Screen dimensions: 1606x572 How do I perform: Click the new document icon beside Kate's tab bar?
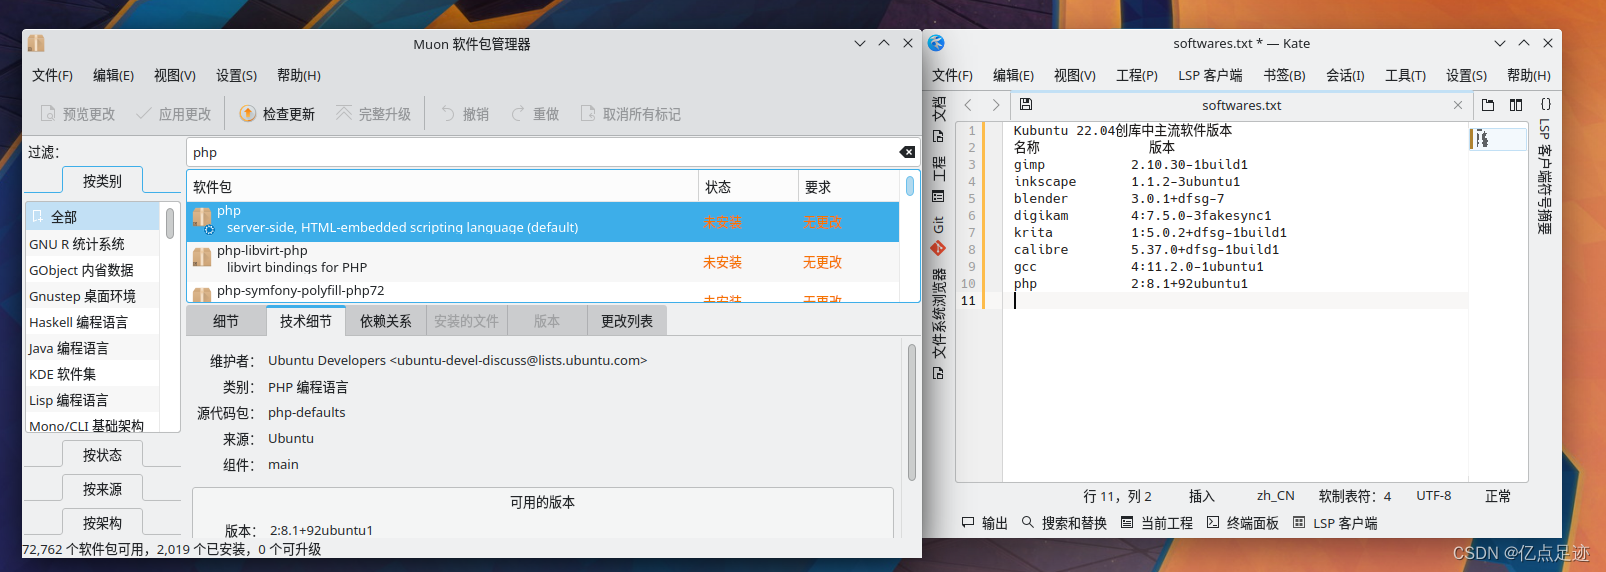(x=1488, y=105)
